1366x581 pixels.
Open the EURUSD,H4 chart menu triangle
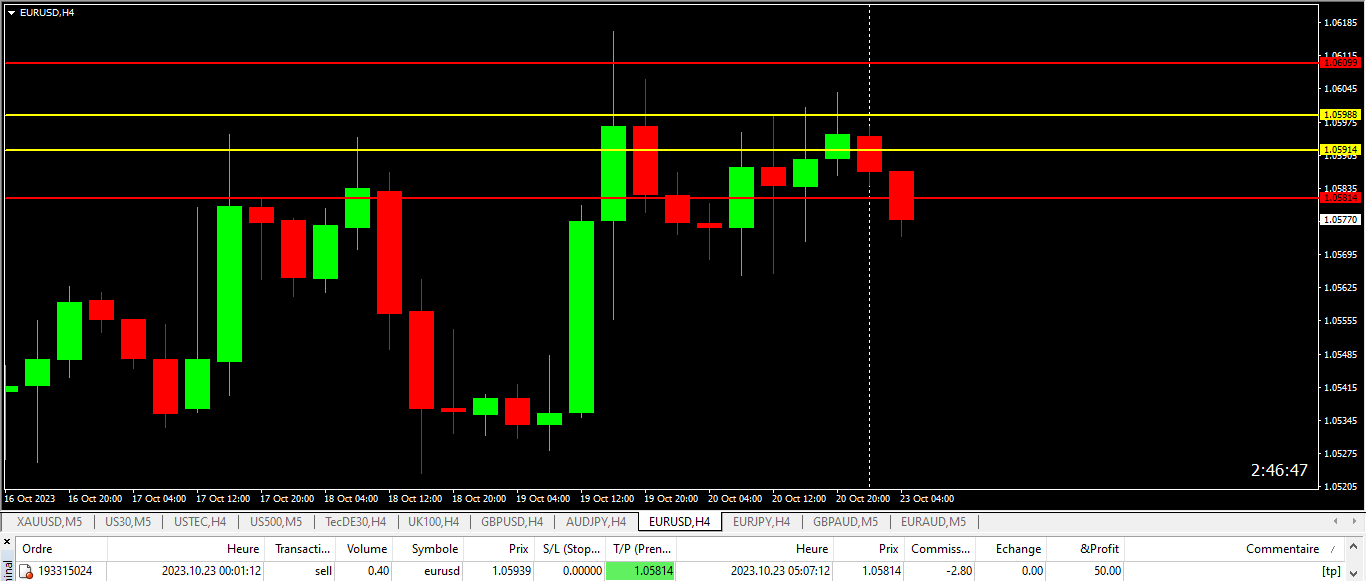point(11,12)
